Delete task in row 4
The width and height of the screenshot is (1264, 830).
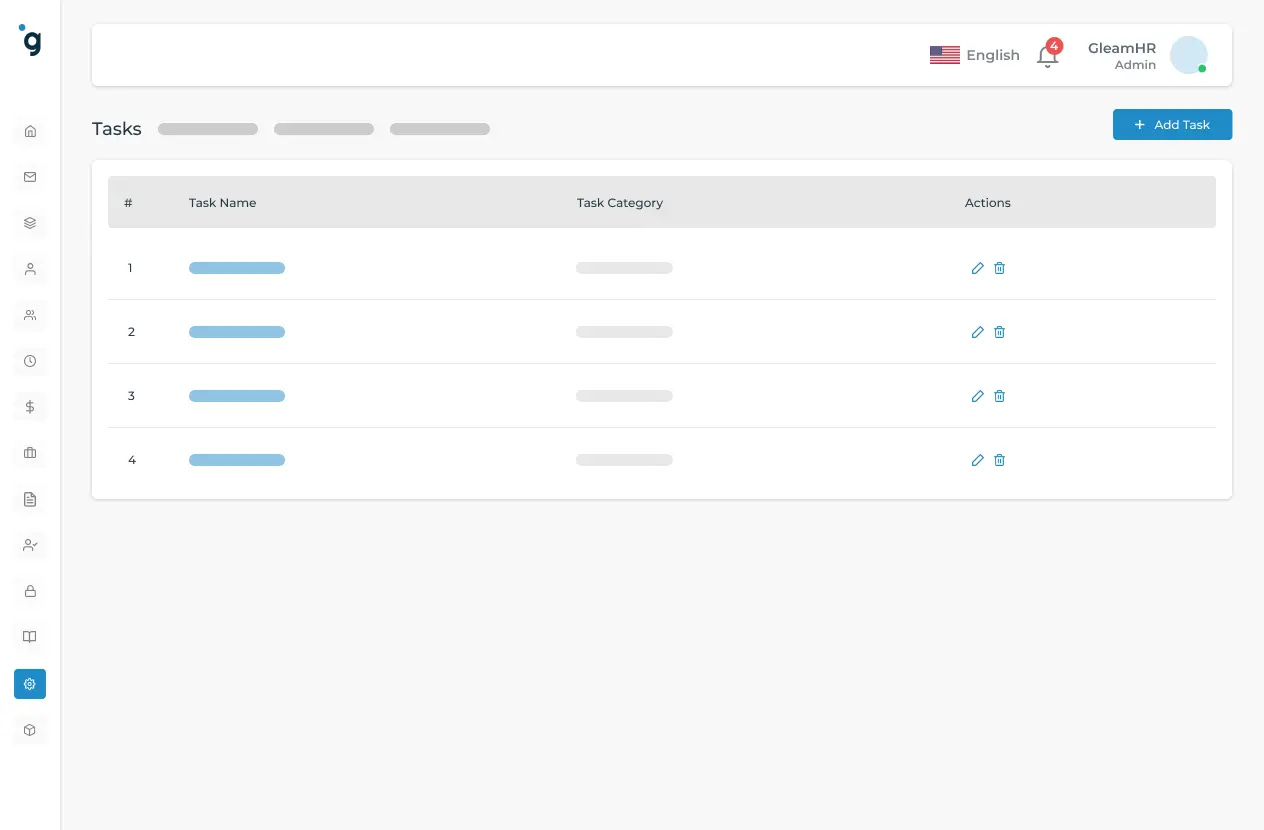point(999,460)
